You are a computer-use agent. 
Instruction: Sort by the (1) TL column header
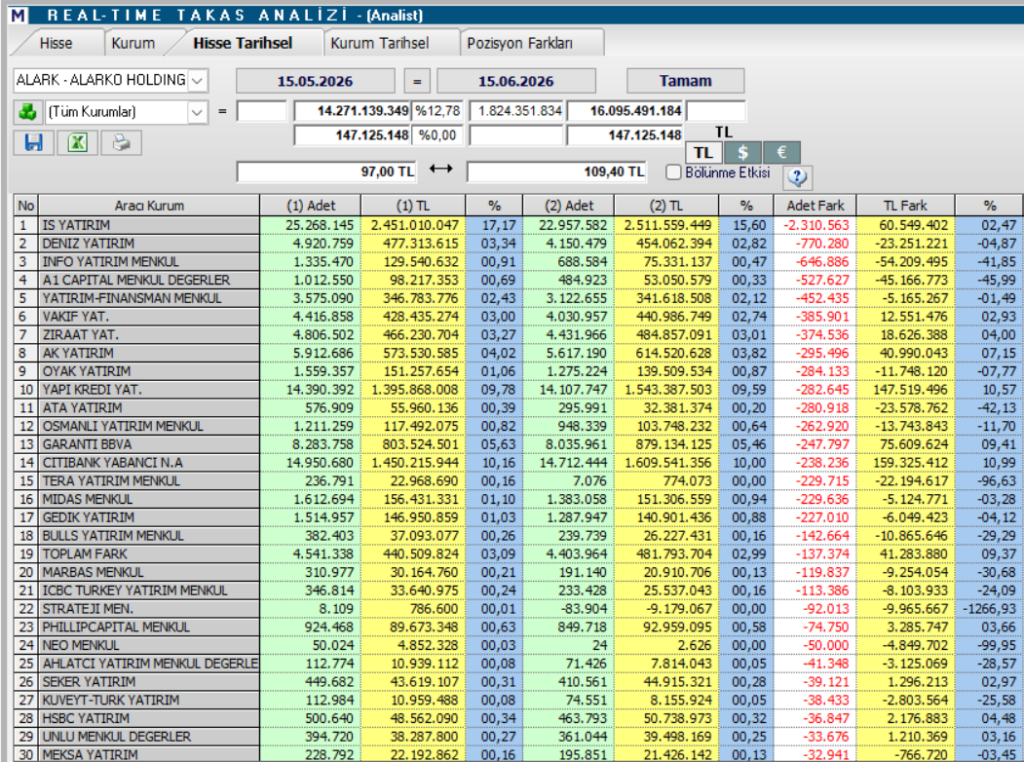click(x=413, y=206)
